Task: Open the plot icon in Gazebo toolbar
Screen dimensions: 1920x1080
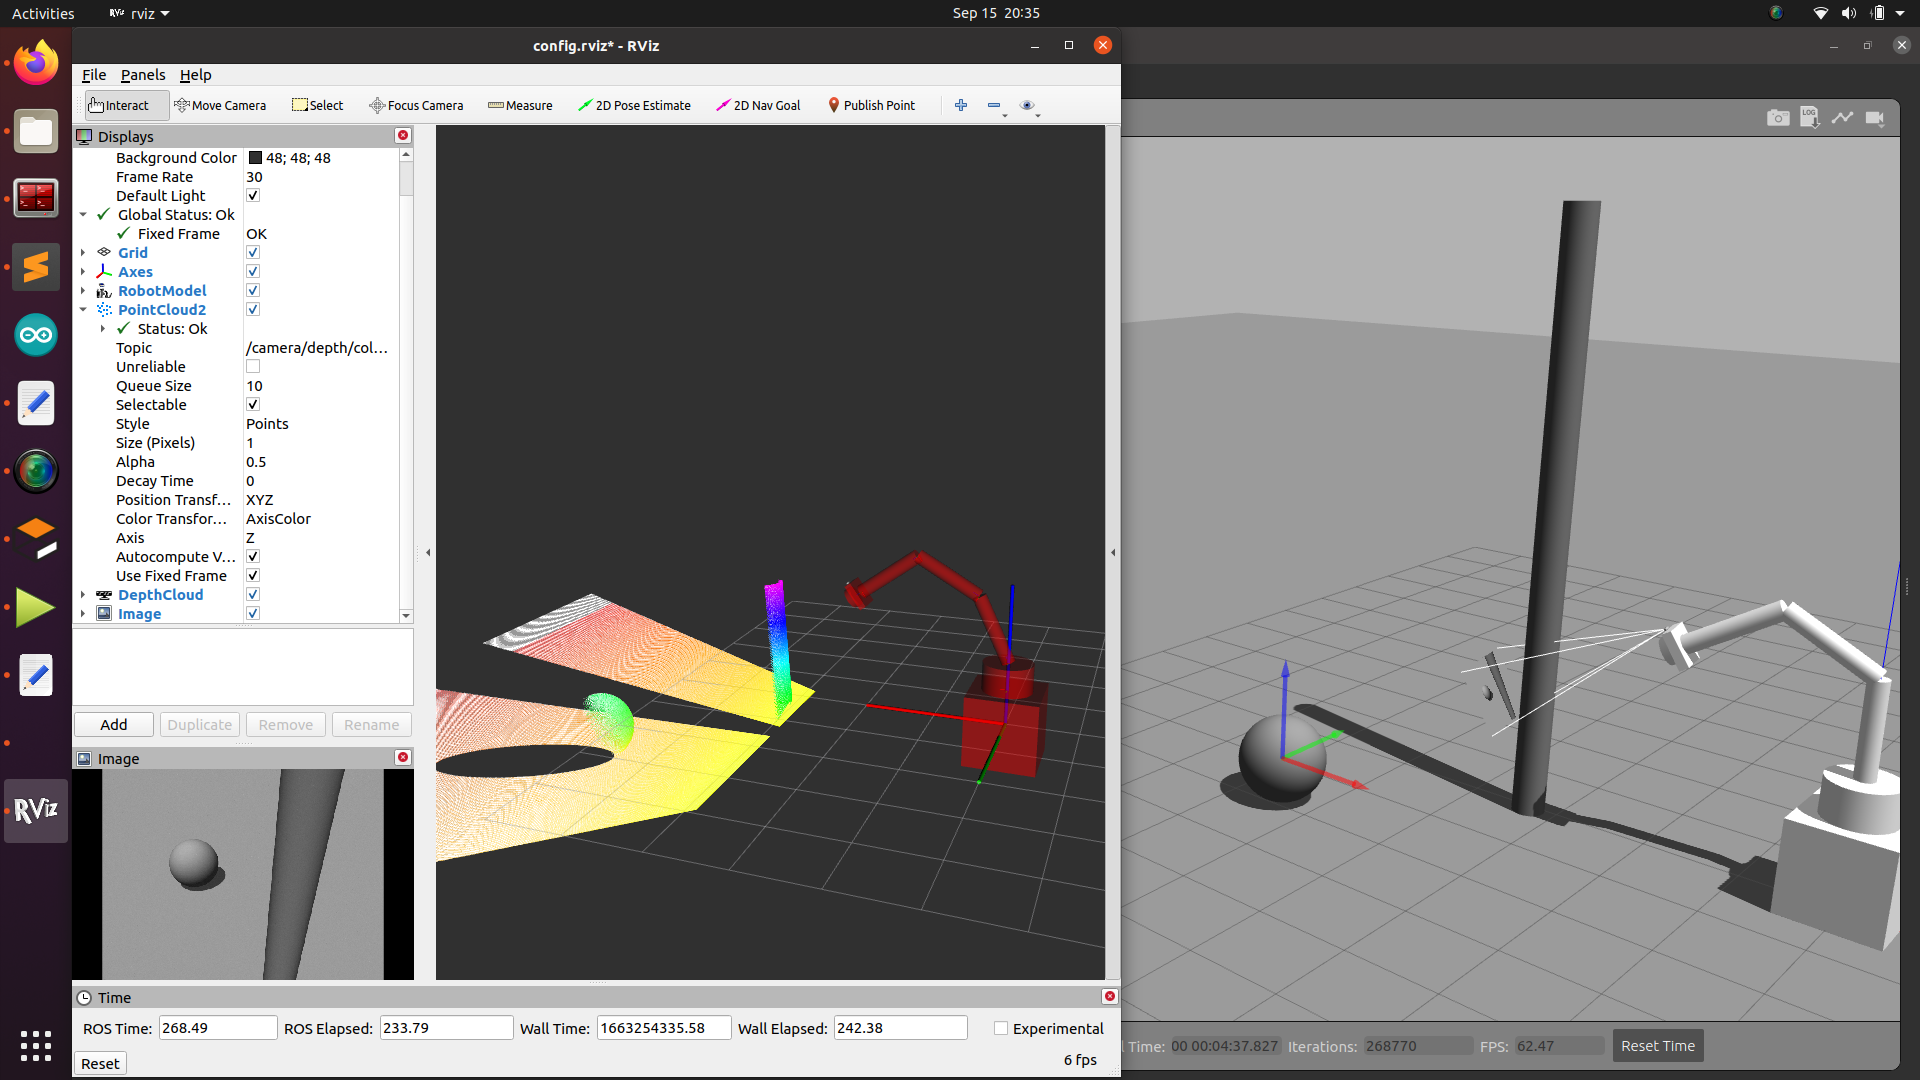Action: pyautogui.click(x=1842, y=118)
